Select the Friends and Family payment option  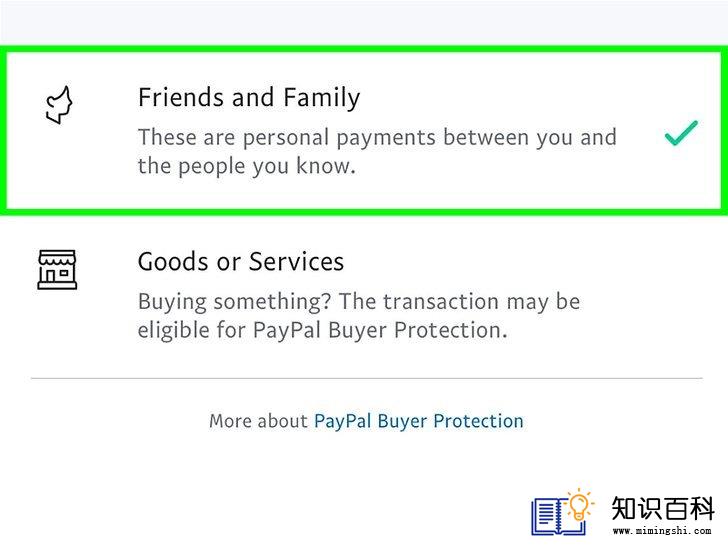364,130
